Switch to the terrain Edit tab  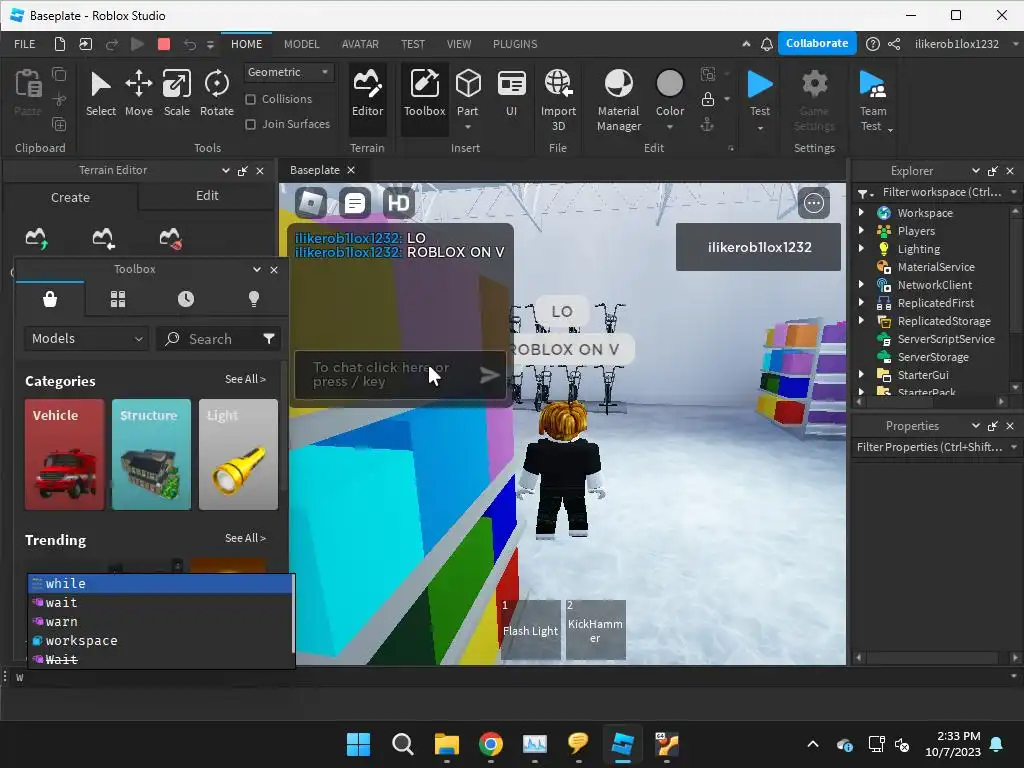tap(207, 196)
